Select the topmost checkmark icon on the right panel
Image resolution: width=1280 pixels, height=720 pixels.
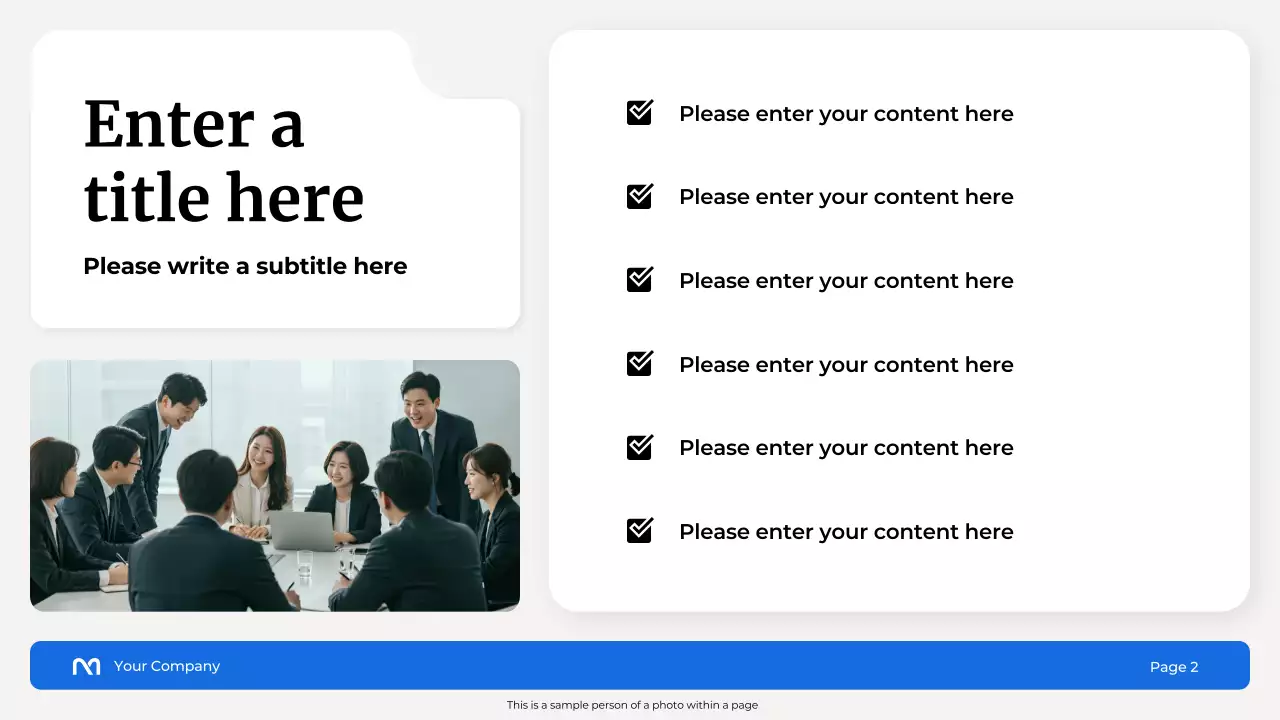(x=639, y=113)
